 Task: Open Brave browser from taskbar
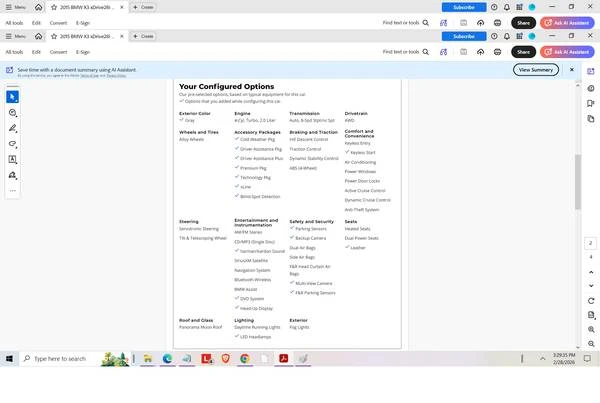(225, 359)
